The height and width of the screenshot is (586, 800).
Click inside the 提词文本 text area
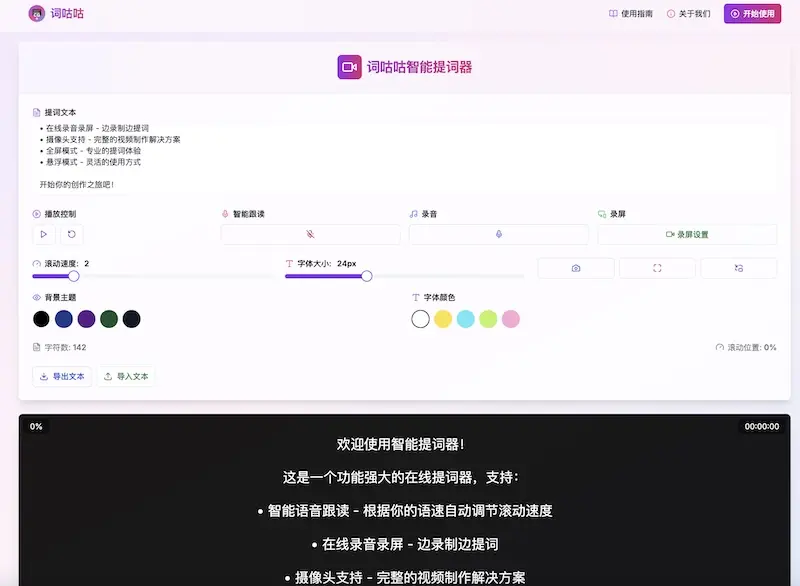click(x=404, y=157)
